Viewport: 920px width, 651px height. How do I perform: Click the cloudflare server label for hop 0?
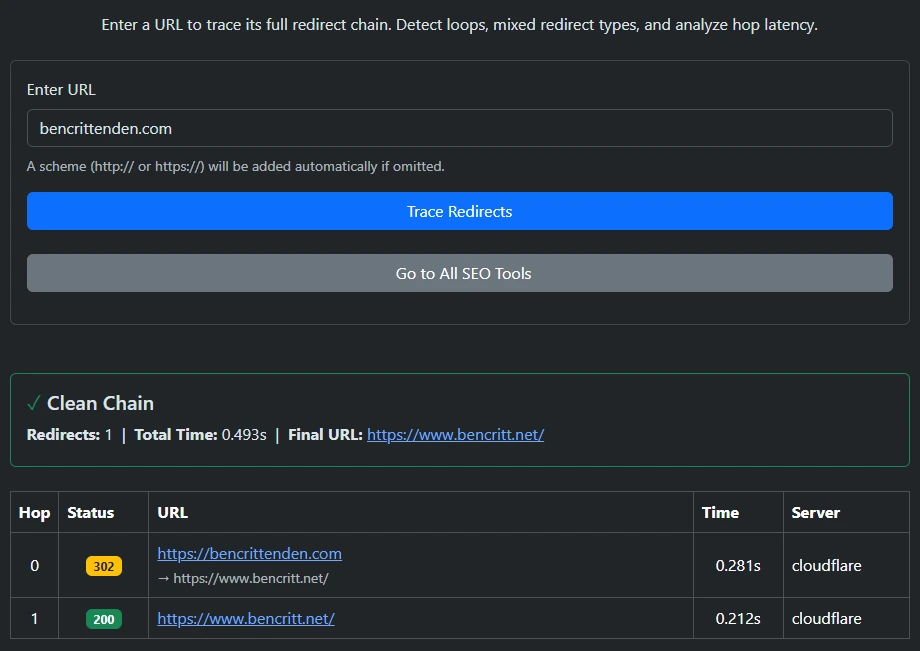coord(826,565)
